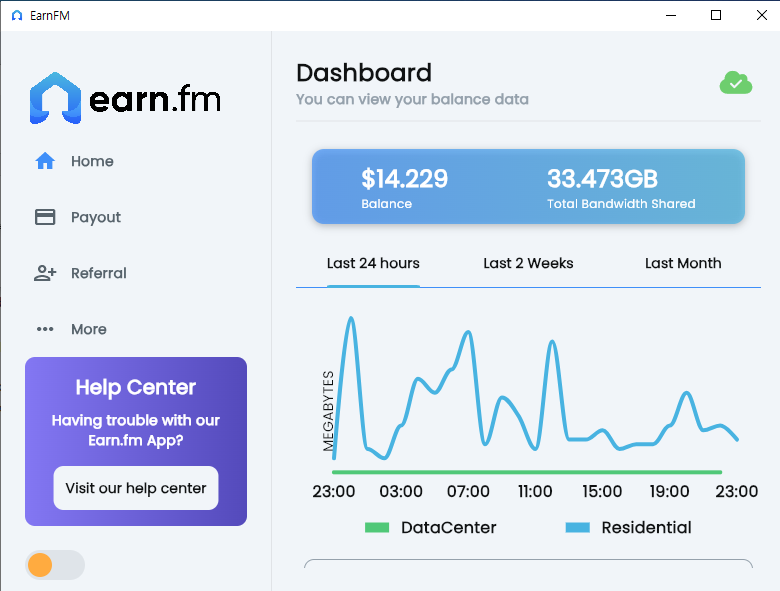Maximize the EarnFM window
Screen dimensions: 780x591
coord(716,15)
